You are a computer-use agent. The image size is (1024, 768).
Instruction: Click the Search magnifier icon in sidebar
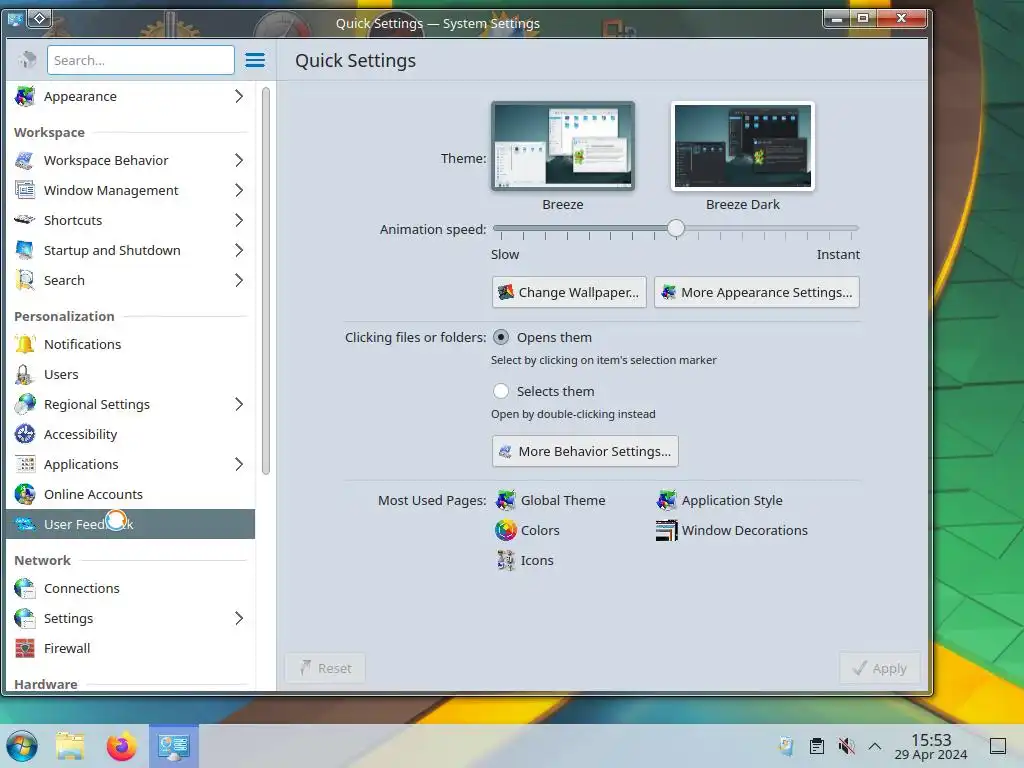pos(25,280)
